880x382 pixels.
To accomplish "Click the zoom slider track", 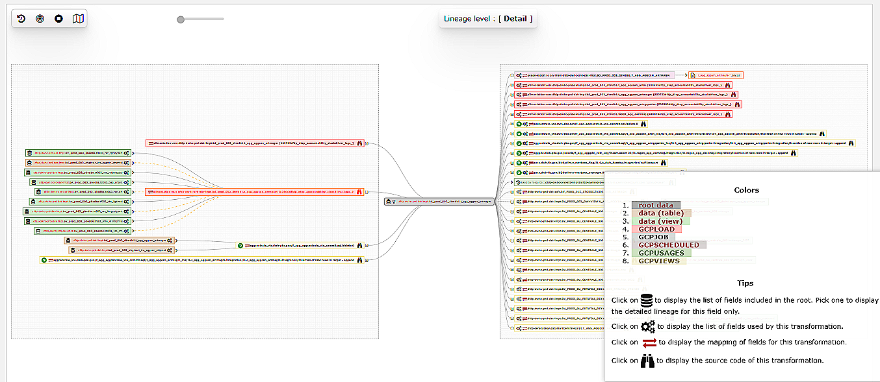I will point(201,20).
